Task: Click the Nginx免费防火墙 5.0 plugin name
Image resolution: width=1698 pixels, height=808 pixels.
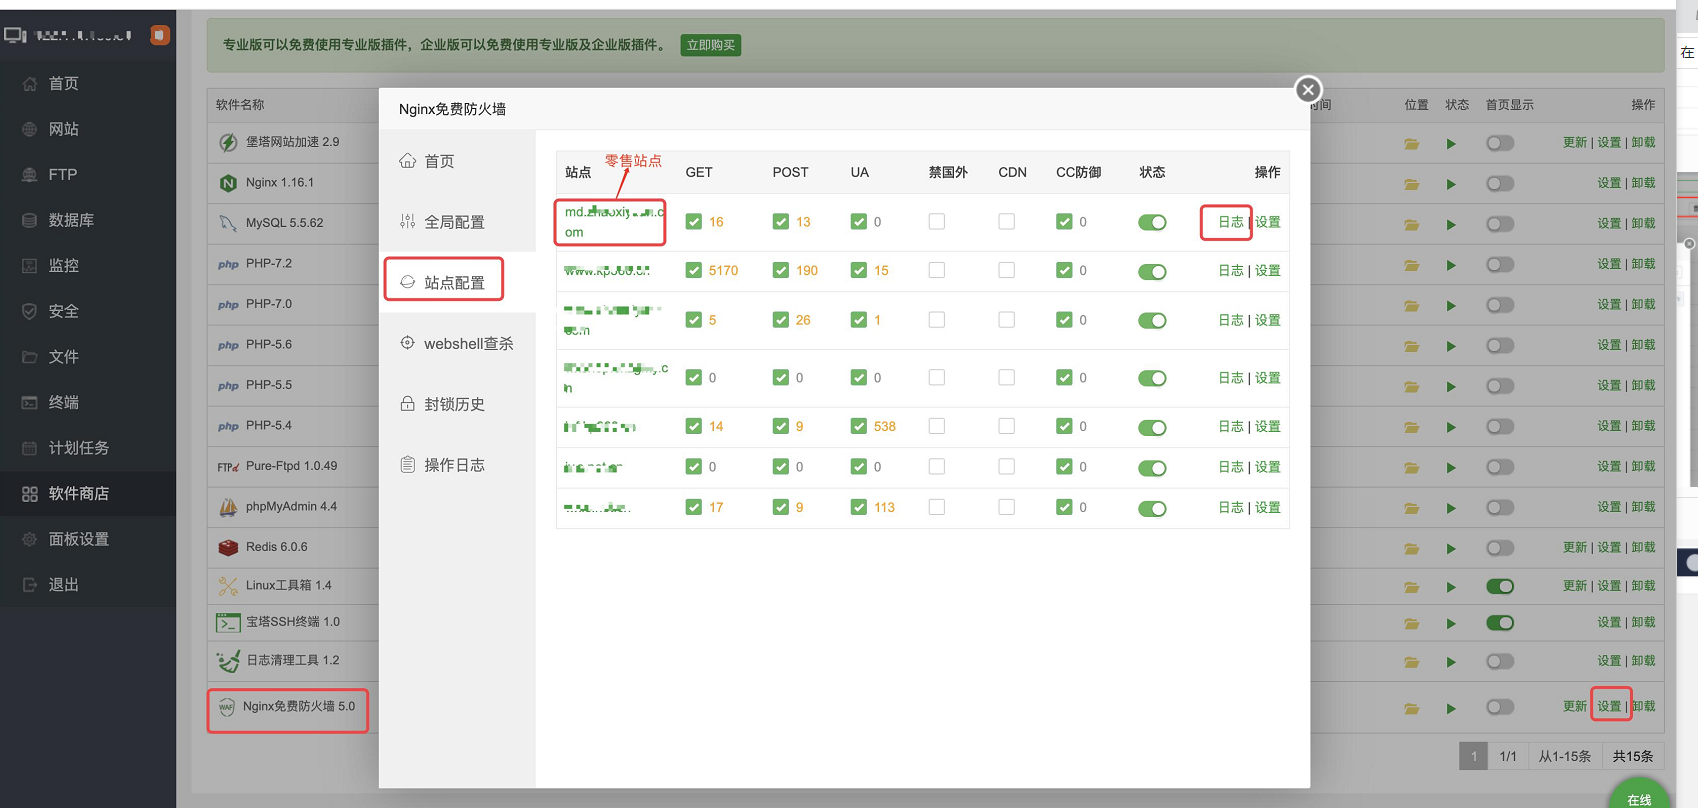Action: 299,706
